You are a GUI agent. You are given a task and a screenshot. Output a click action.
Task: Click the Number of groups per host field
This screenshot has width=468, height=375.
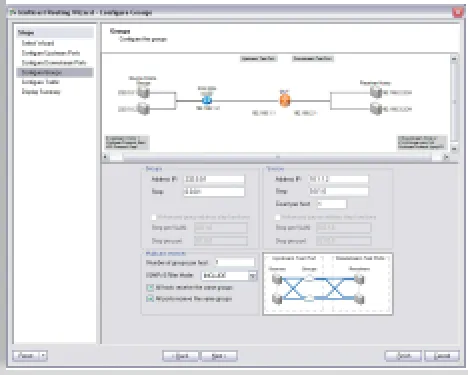coord(235,263)
